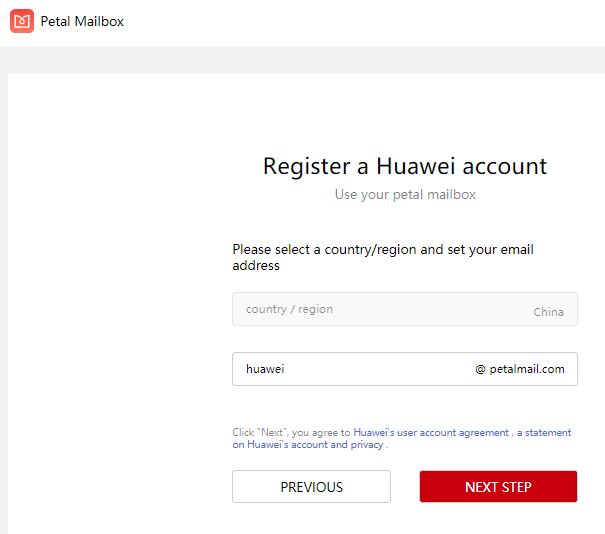Open the country / region selector
605x534 pixels.
tap(405, 309)
